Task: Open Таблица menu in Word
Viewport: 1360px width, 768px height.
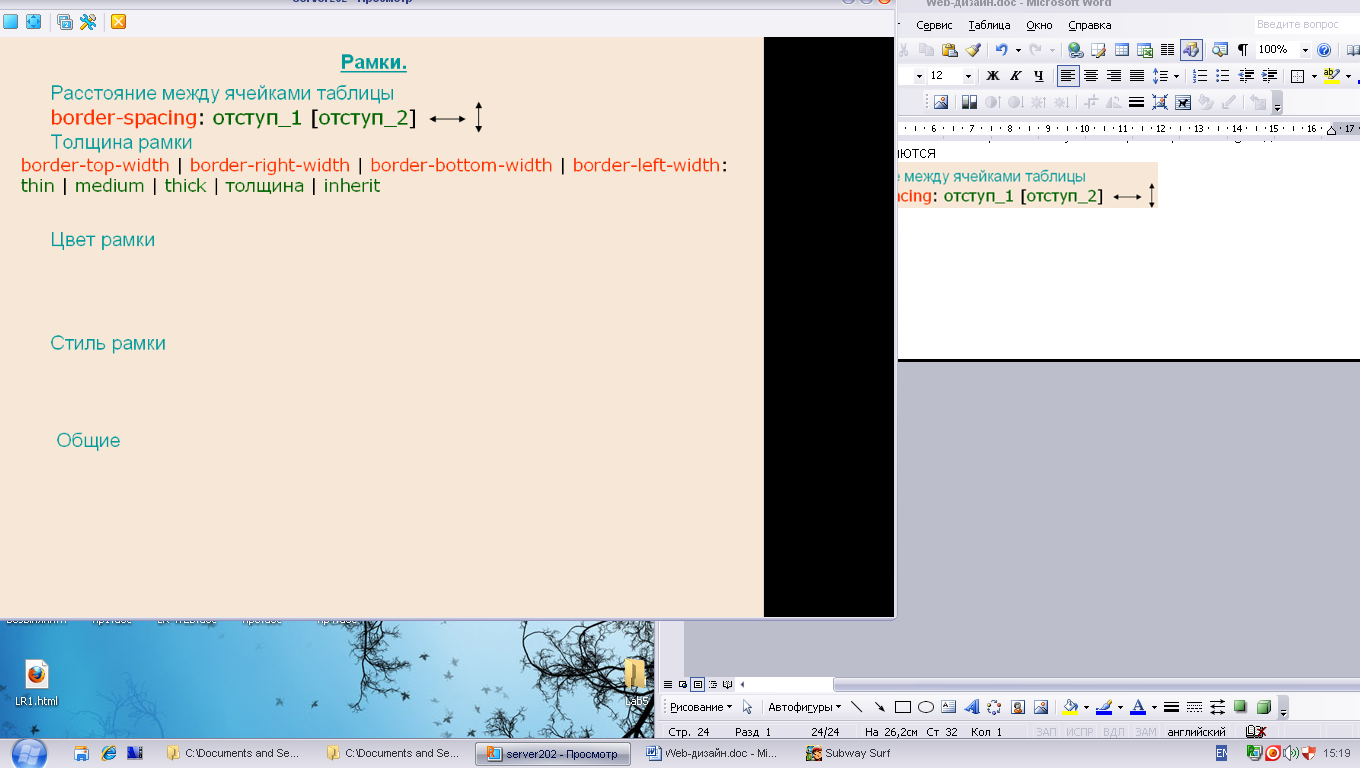Action: coord(989,25)
